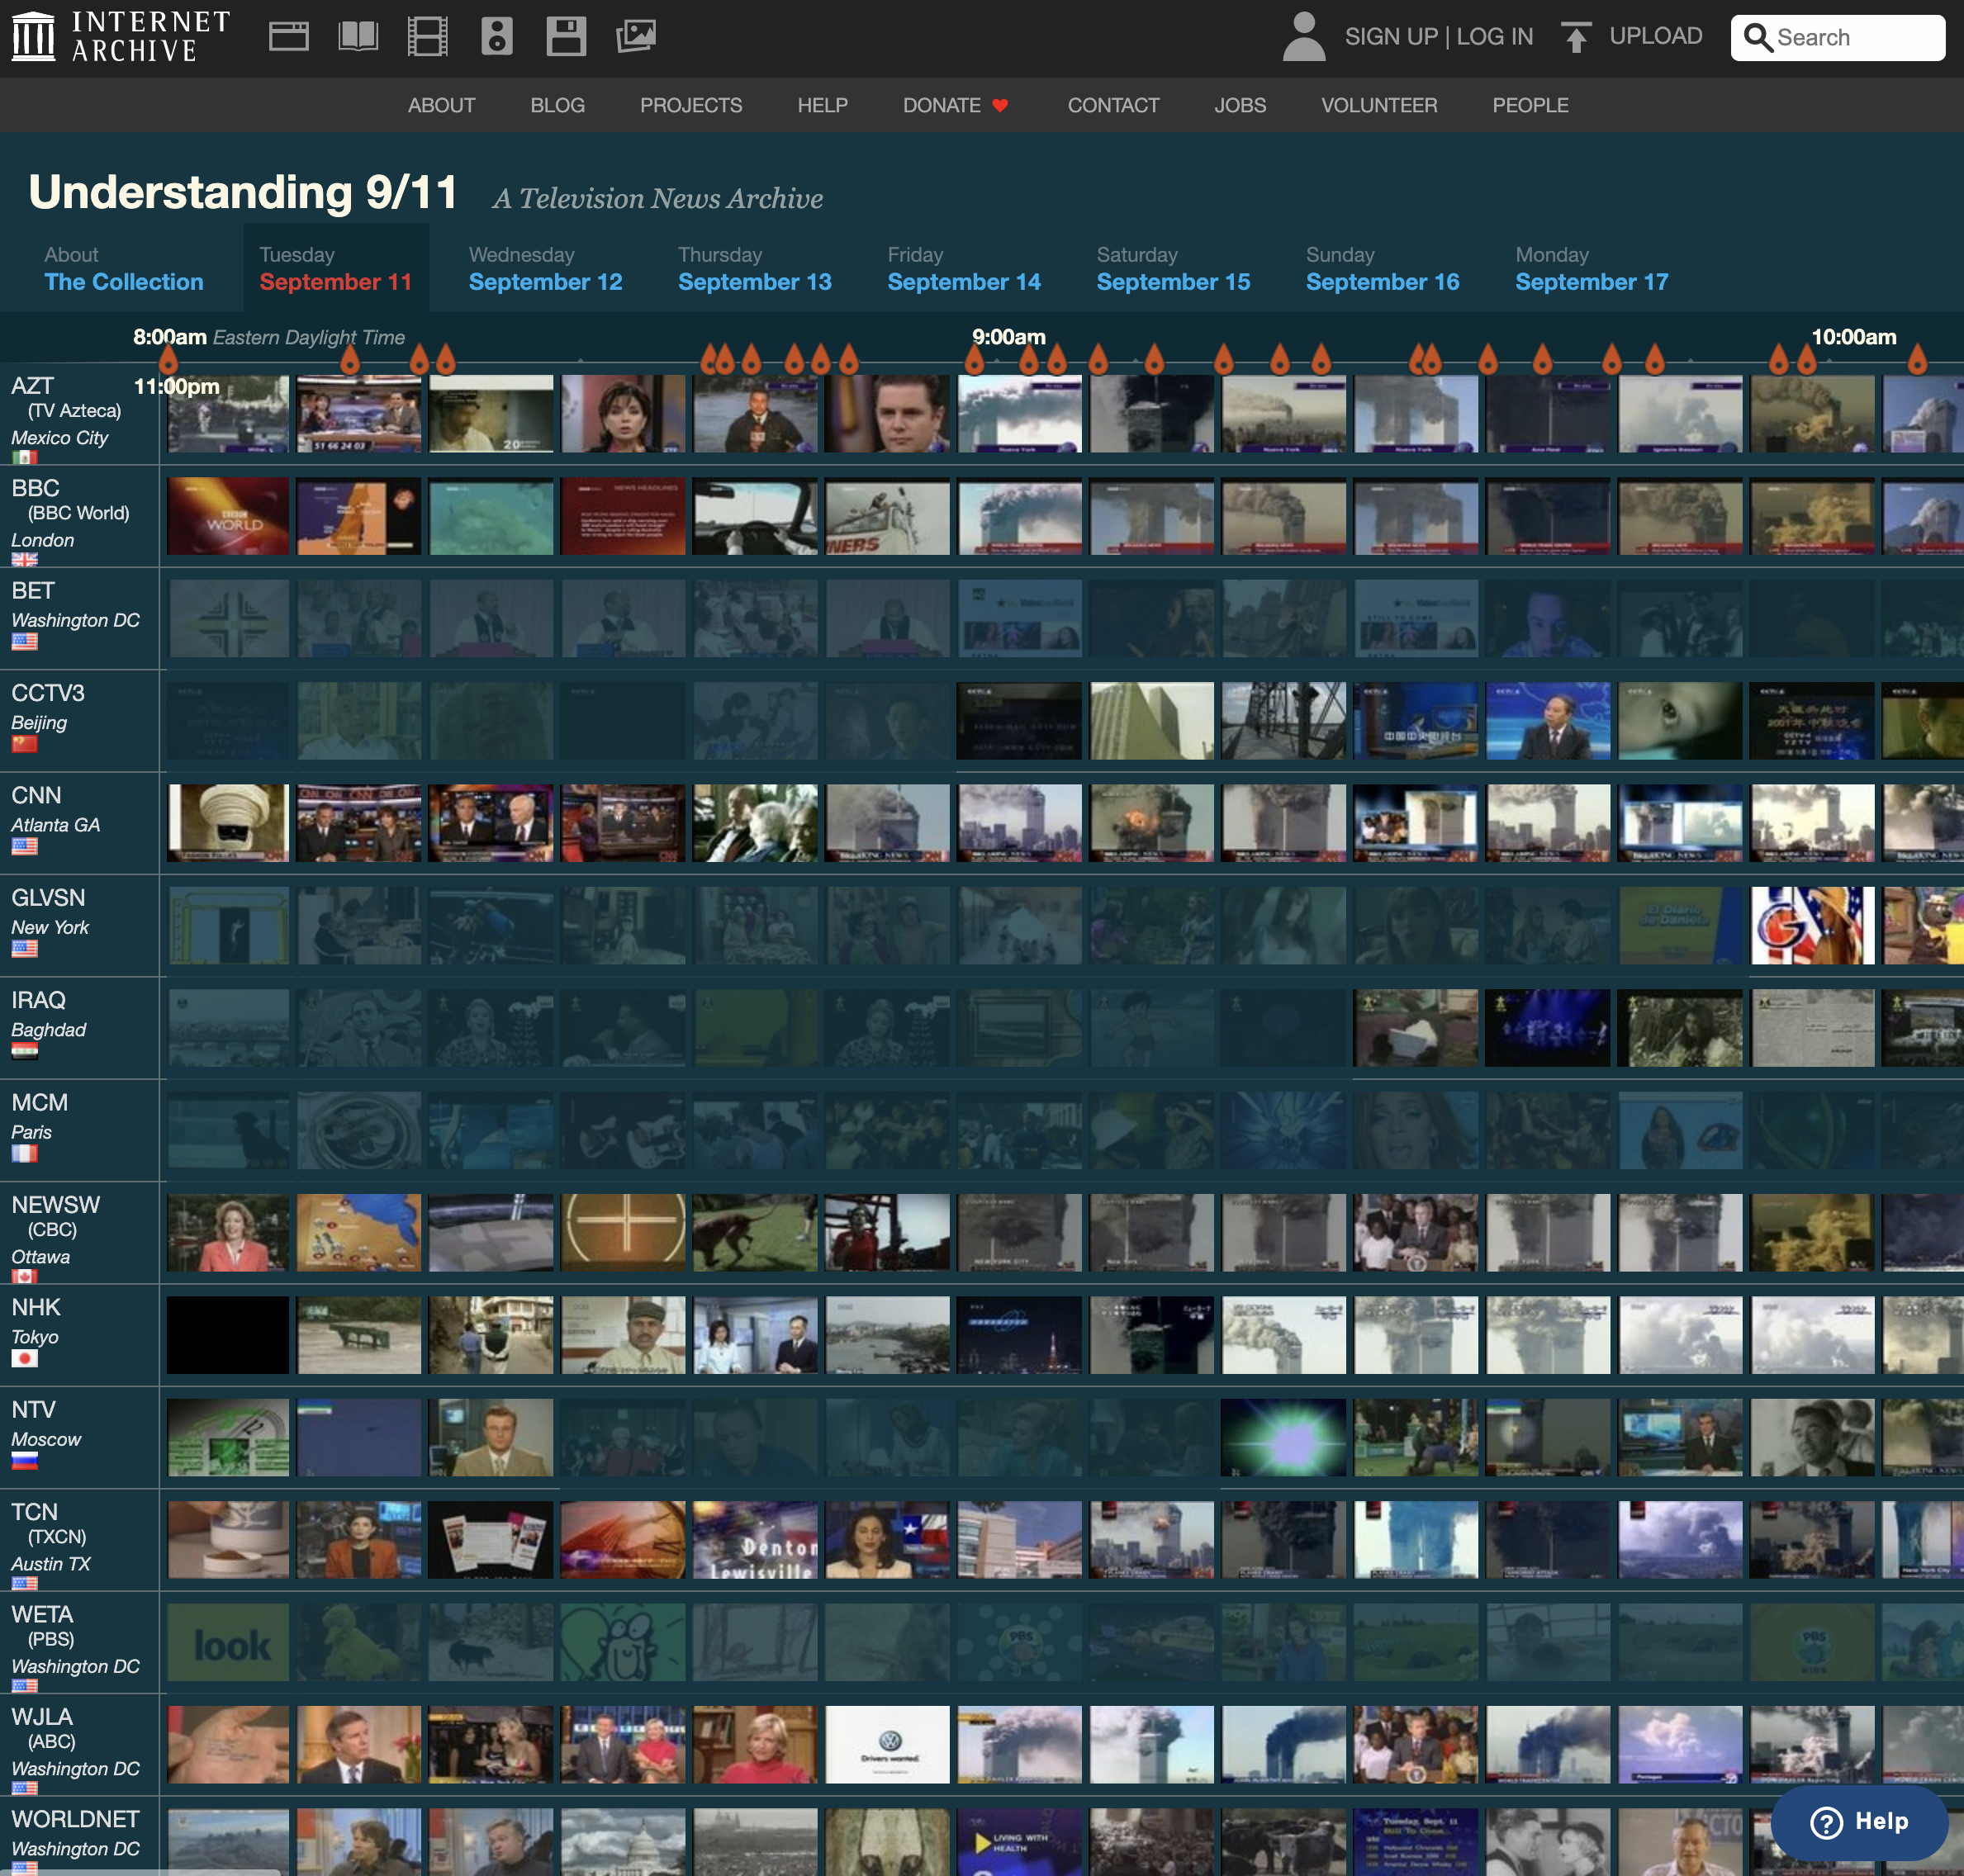Screen dimensions: 1964x1876
Task: Open the VOLUNTEER menu link
Action: [1379, 105]
